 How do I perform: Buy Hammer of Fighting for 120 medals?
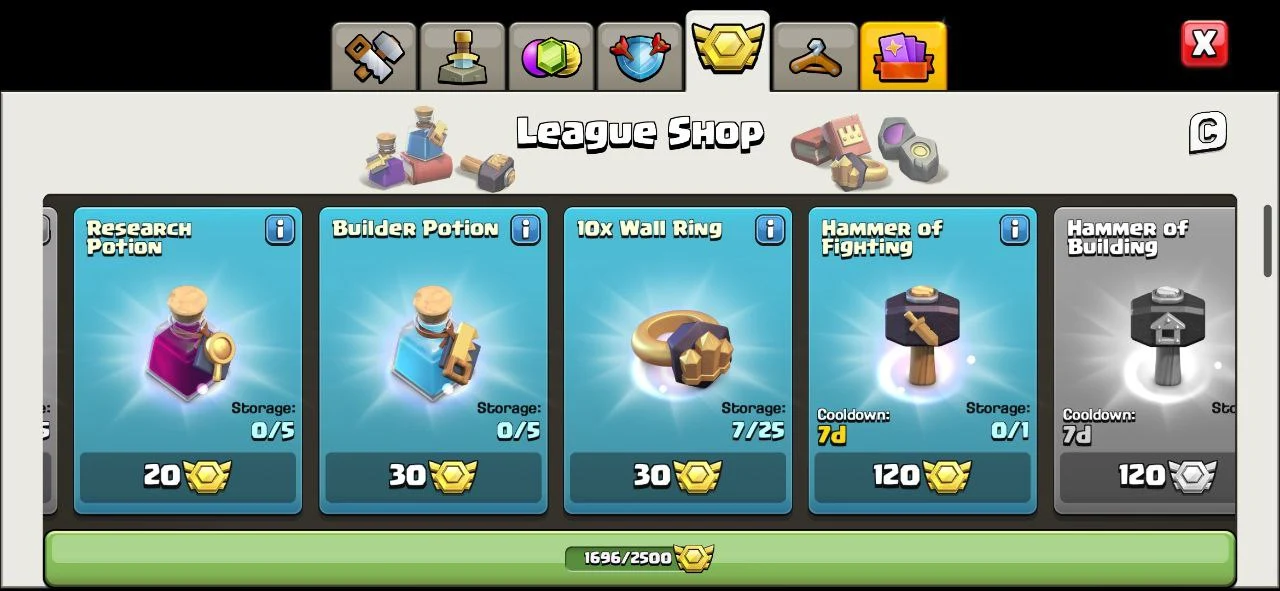pyautogui.click(x=923, y=476)
